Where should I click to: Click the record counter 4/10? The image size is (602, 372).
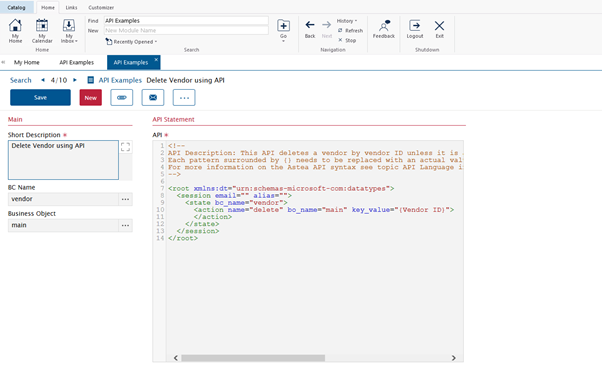pos(59,80)
